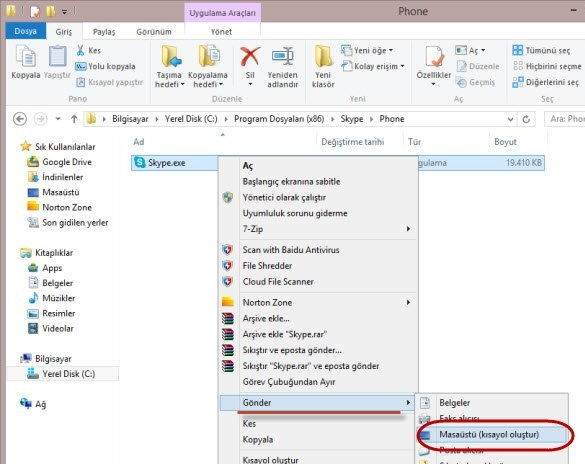Click the Sil red X icon

250,56
